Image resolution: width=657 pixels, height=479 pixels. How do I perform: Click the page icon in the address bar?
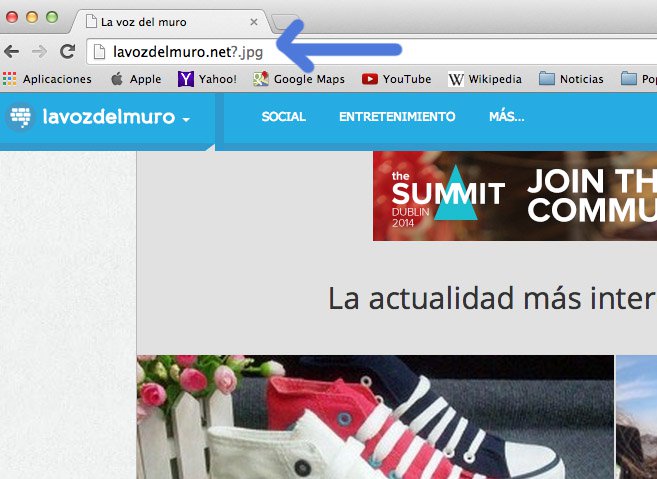(99, 52)
